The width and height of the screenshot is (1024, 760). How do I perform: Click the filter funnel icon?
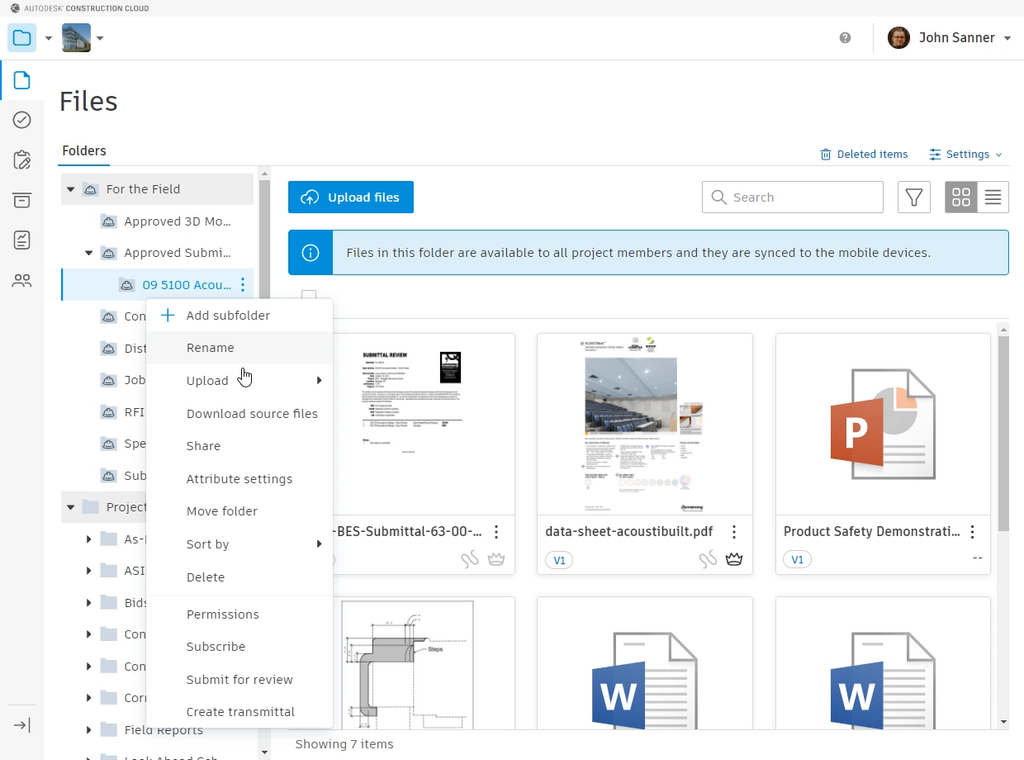[913, 197]
